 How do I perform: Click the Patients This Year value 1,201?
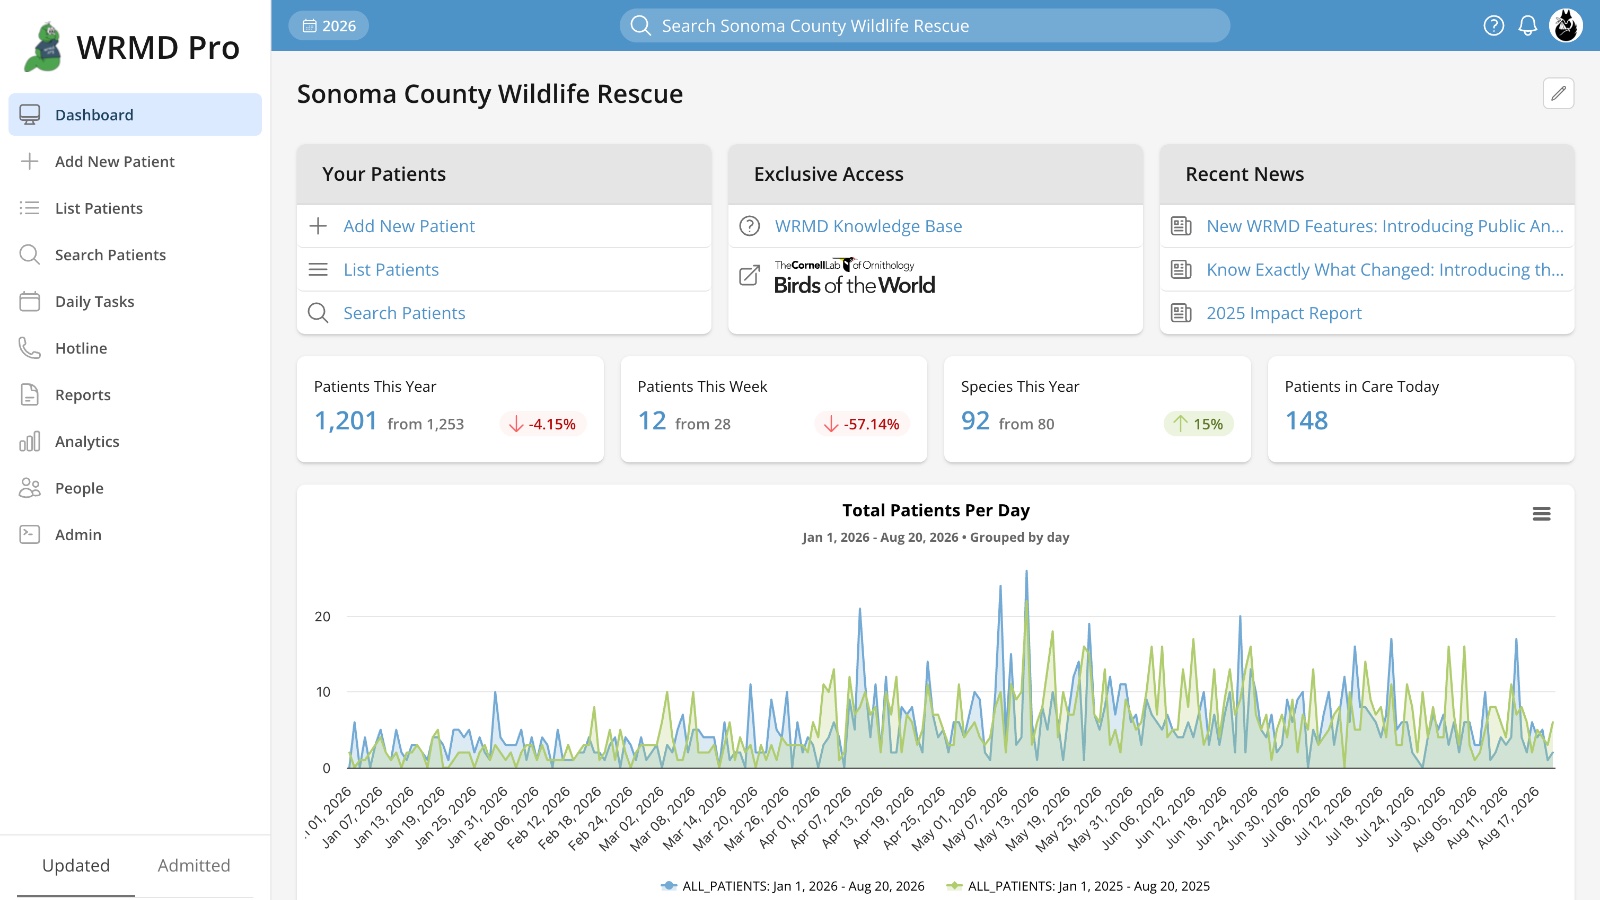pos(346,421)
